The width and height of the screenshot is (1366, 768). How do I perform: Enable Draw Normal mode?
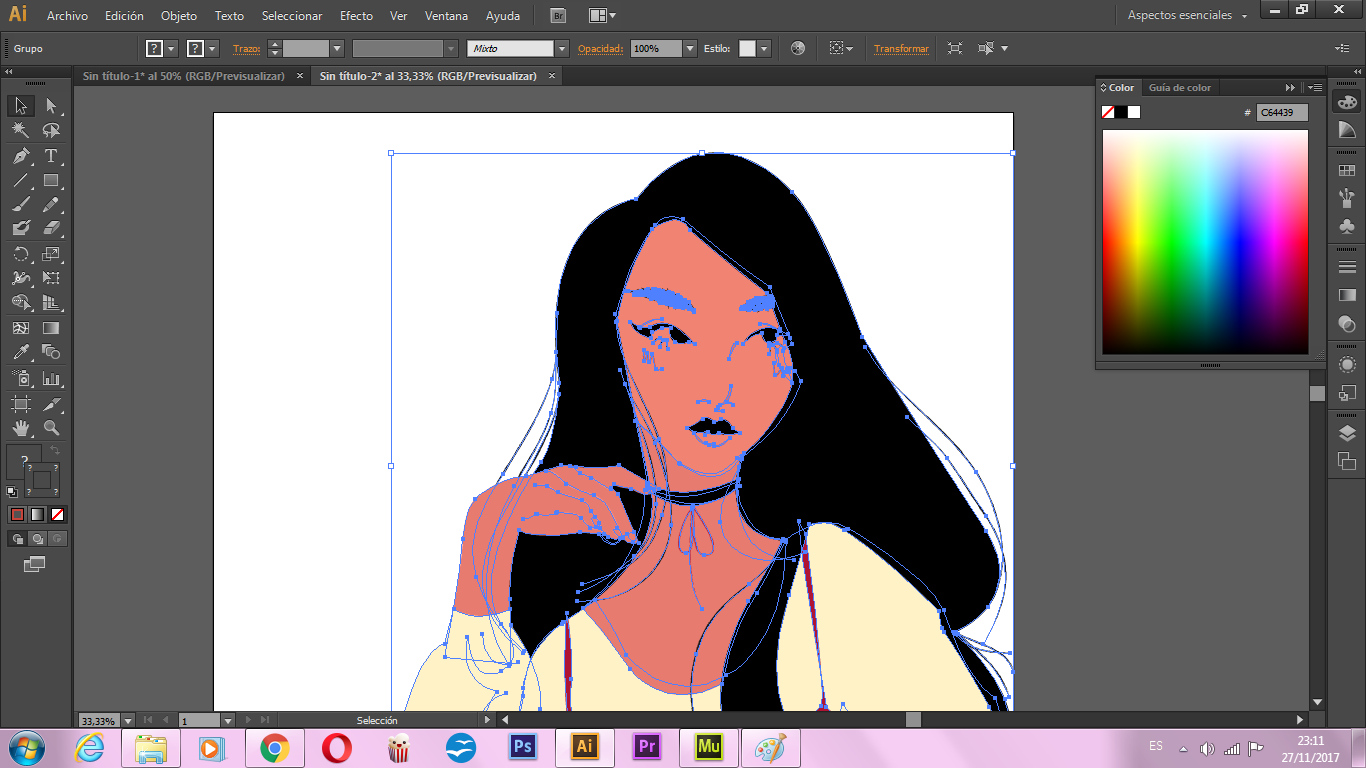[x=17, y=539]
